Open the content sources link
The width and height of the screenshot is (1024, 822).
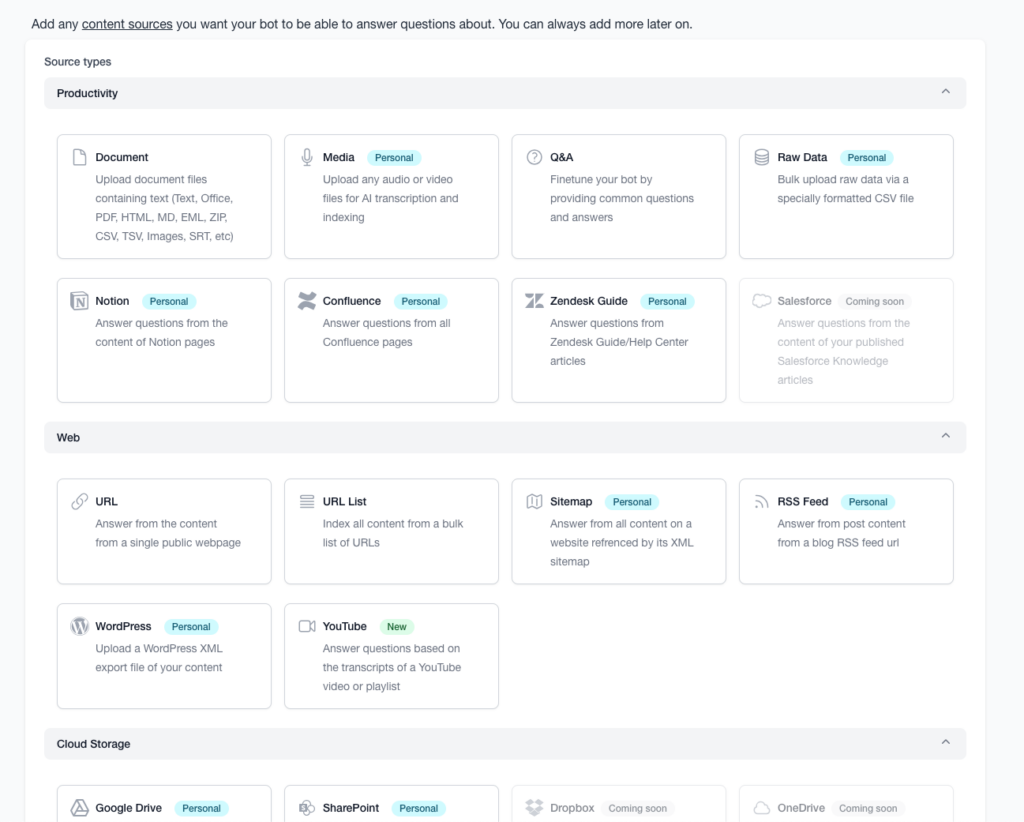pyautogui.click(x=127, y=24)
